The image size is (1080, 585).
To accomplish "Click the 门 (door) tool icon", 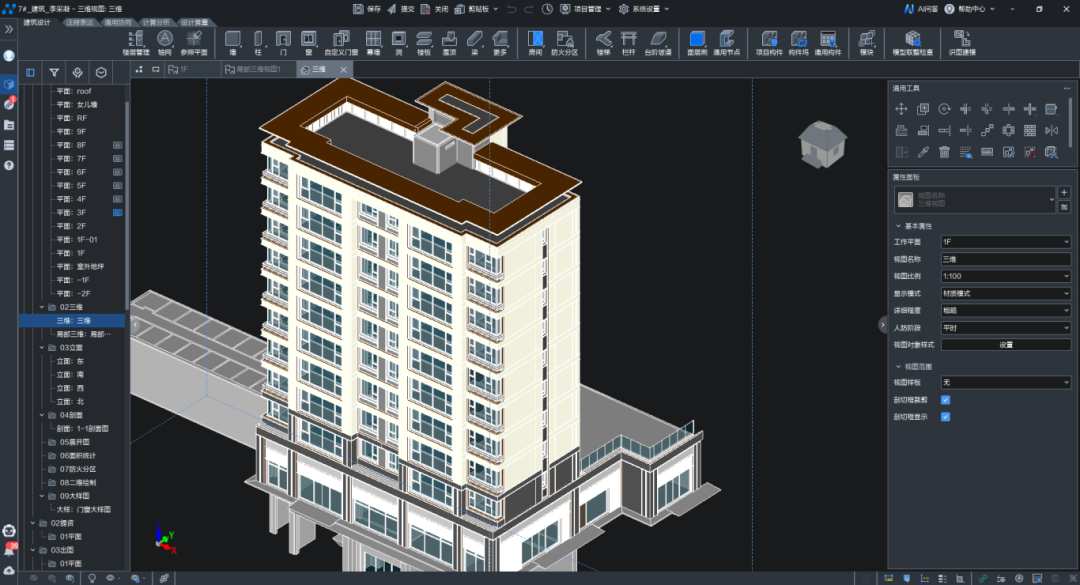I will pyautogui.click(x=283, y=41).
